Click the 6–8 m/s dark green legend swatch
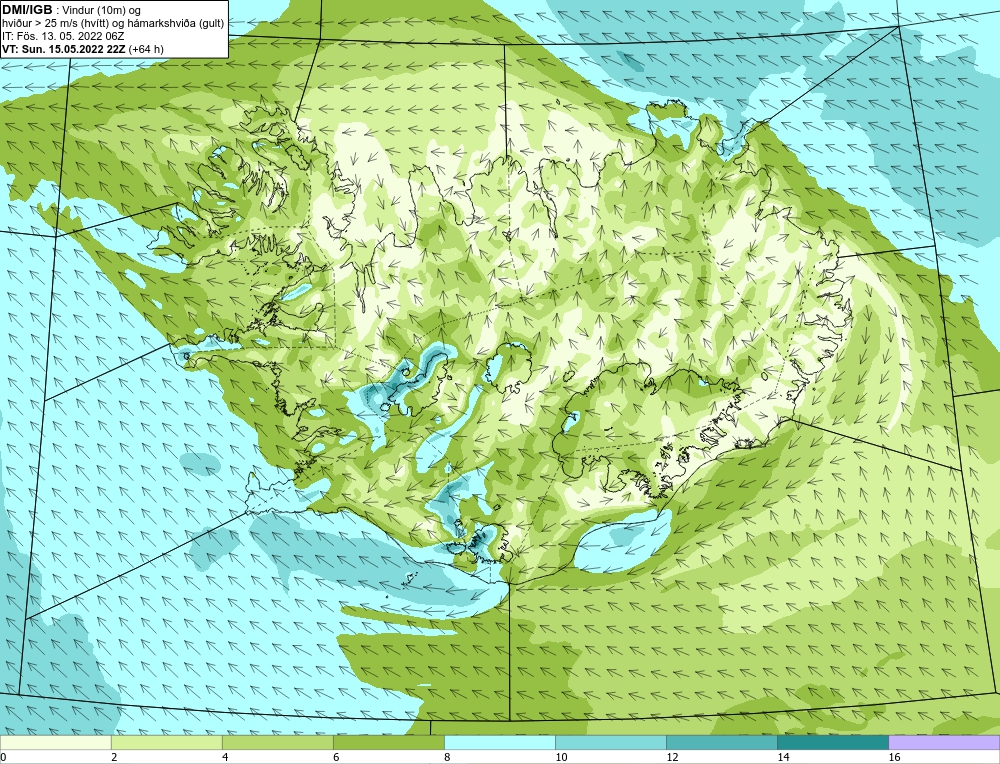The width and height of the screenshot is (1000, 764). tap(388, 742)
